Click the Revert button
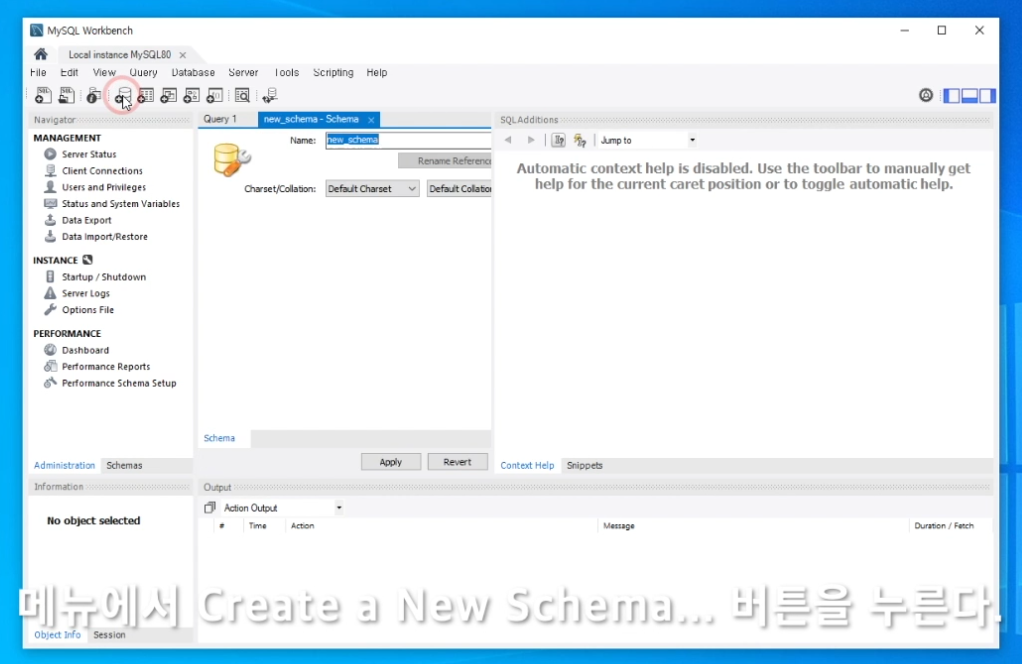Viewport: 1022px width, 664px height. point(457,462)
